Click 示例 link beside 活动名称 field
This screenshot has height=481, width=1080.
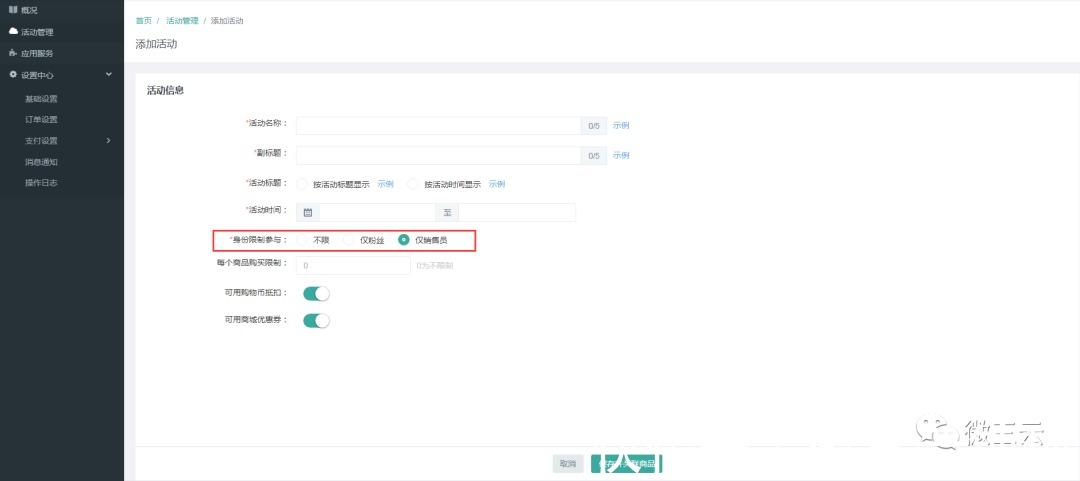point(621,125)
